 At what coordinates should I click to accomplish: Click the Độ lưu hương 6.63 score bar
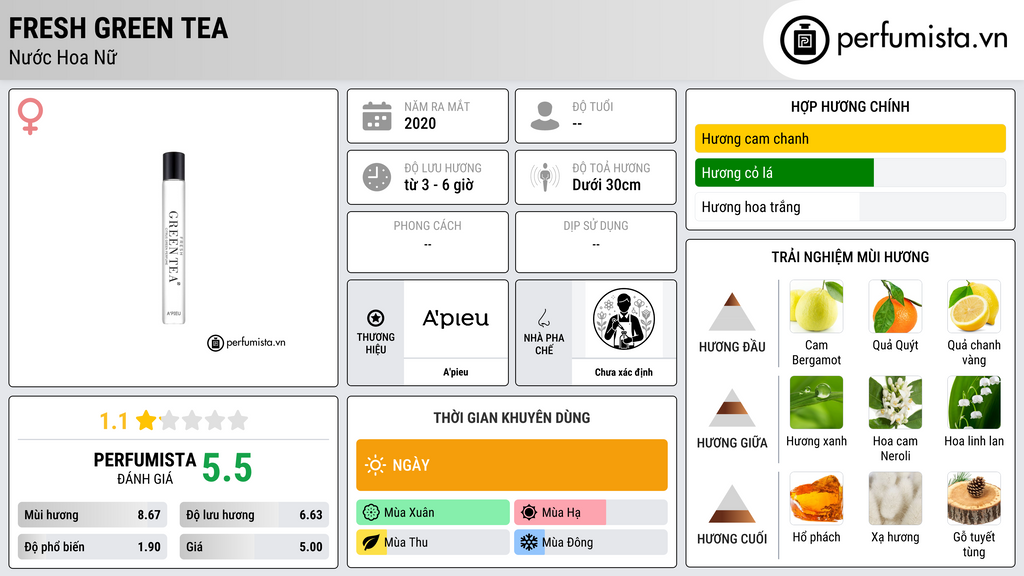(x=254, y=515)
